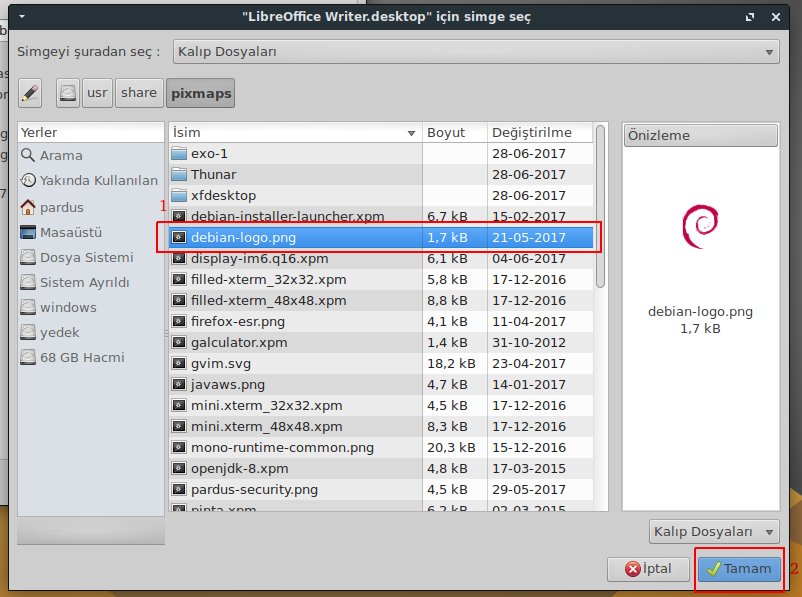
Task: Click the root filesystem drive icon button
Action: (x=67, y=93)
